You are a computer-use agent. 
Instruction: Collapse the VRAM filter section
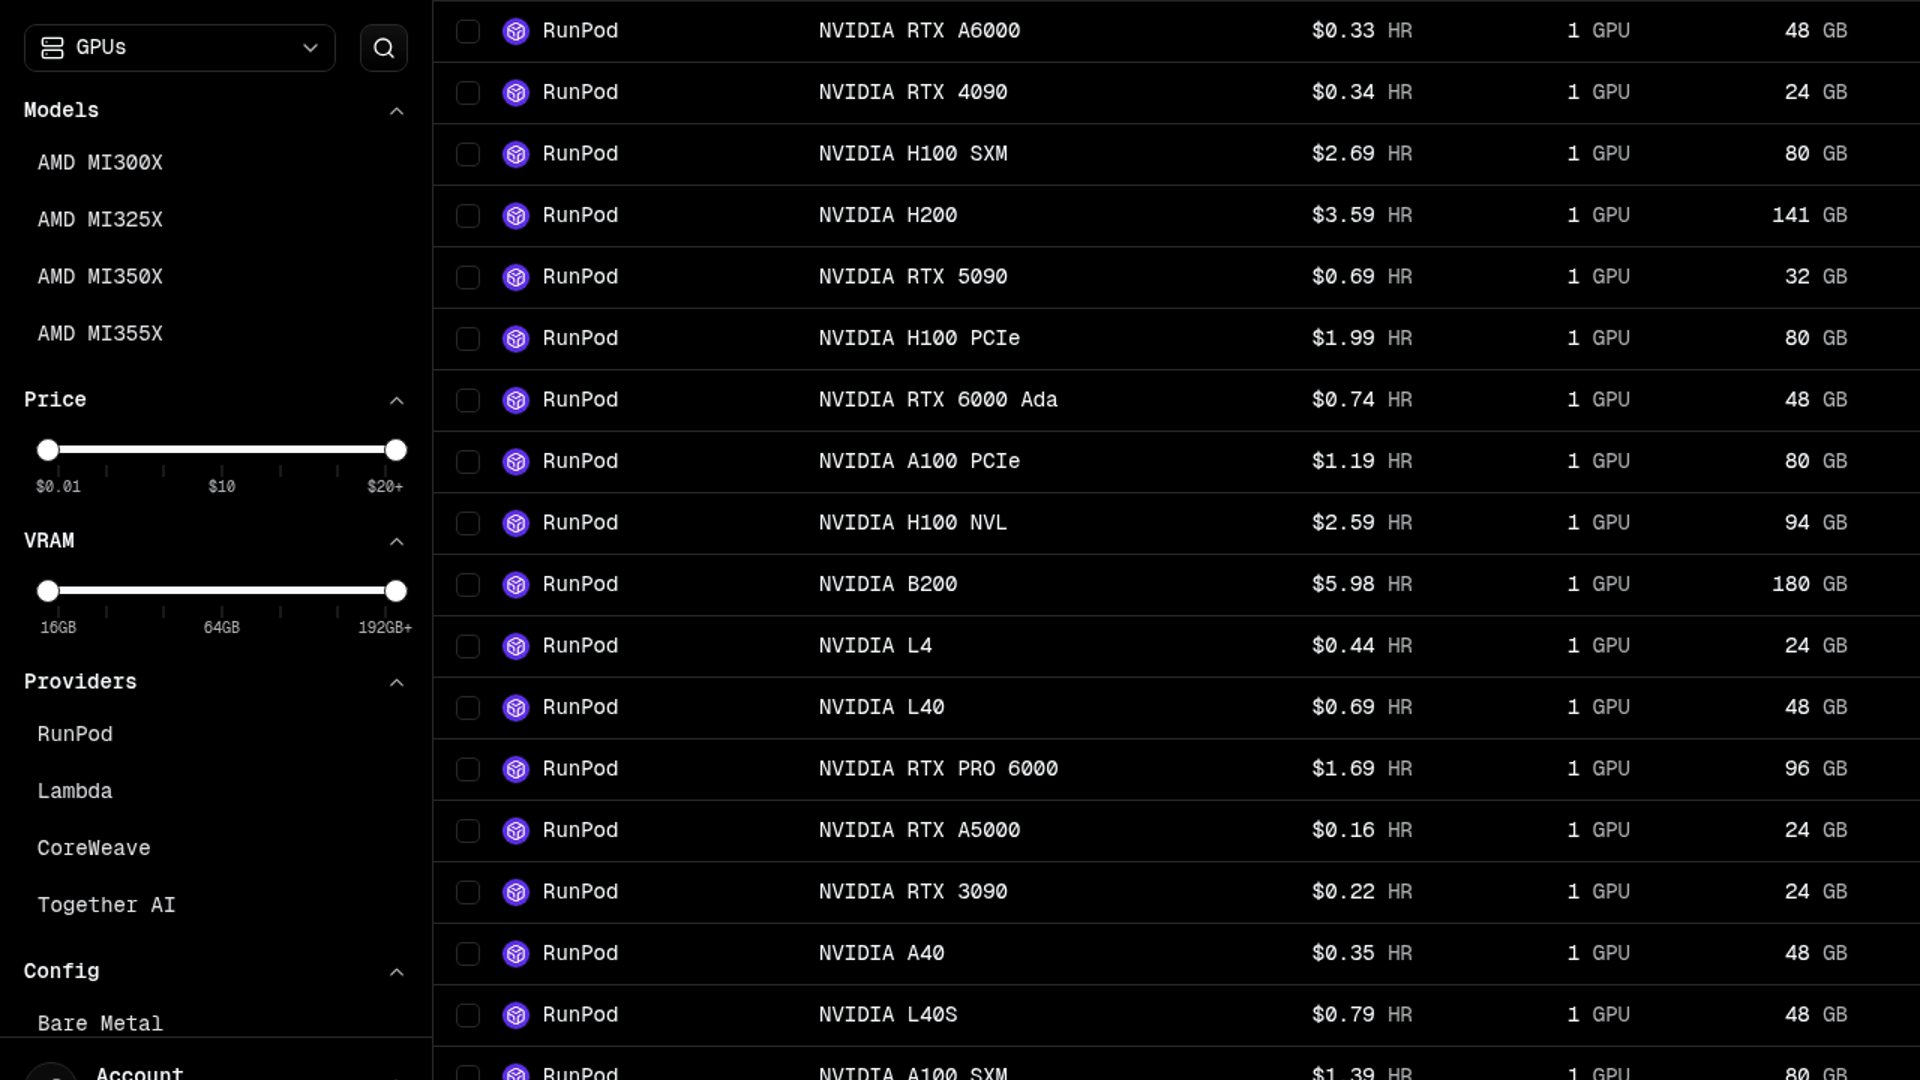(x=396, y=542)
